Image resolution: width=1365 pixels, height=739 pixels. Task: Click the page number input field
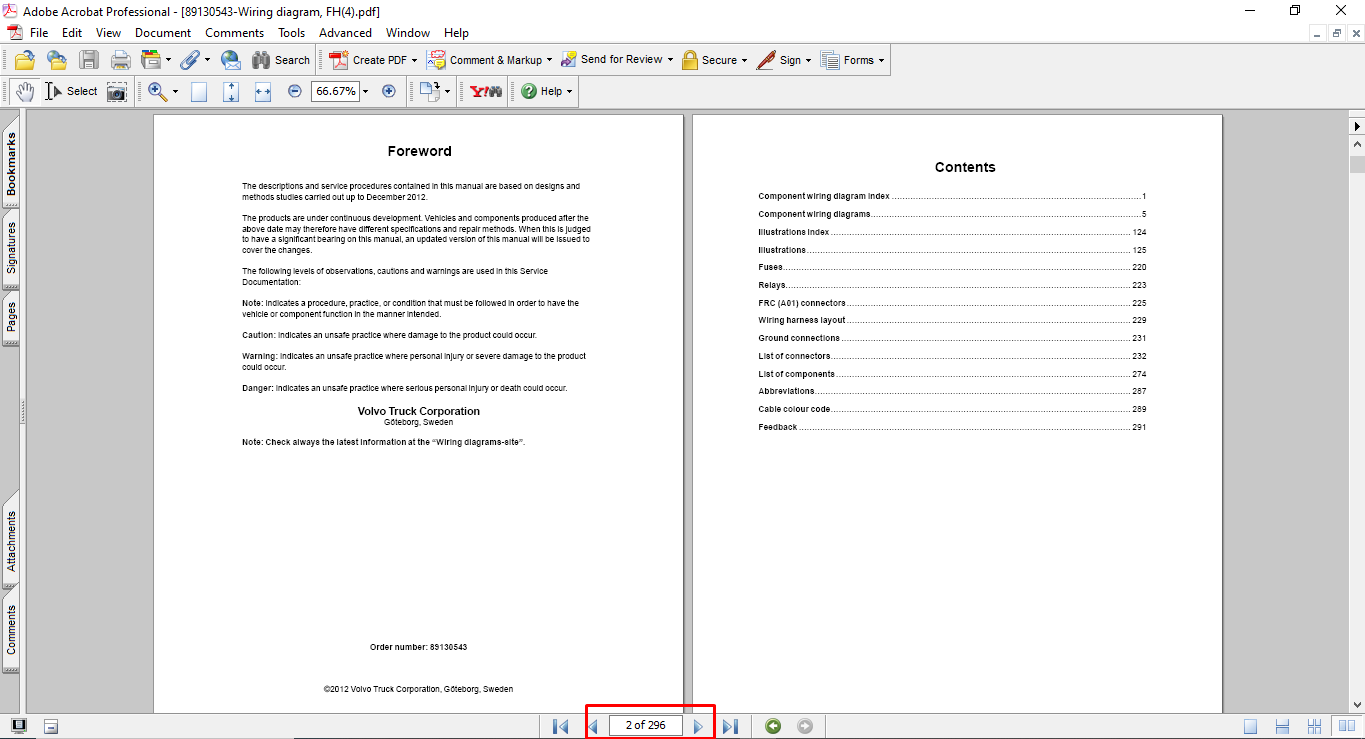click(x=645, y=726)
